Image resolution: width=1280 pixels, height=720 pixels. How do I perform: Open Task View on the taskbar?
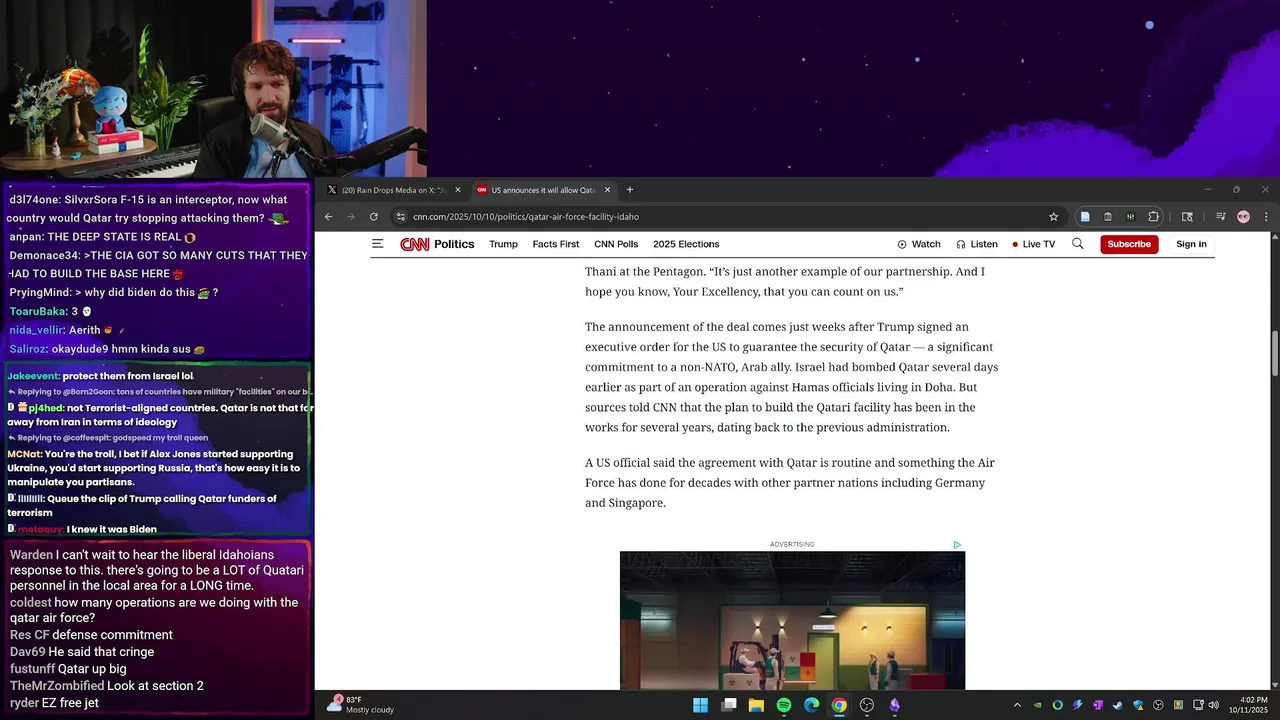click(x=729, y=705)
